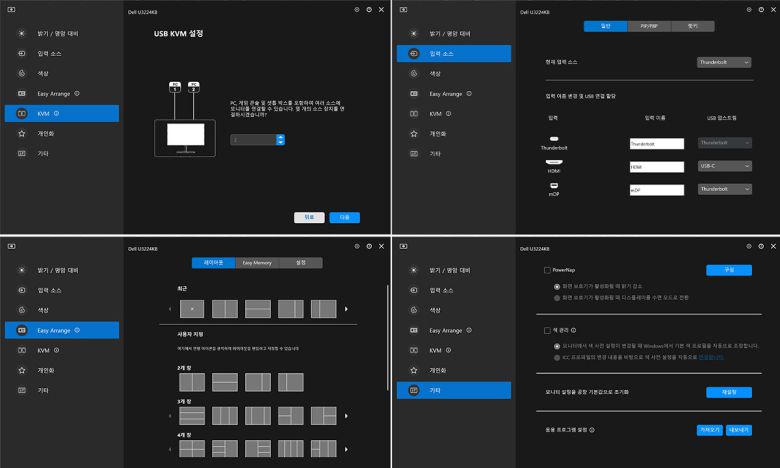Click source count spinner arrows in KVM setup
The width and height of the screenshot is (780, 468).
281,140
